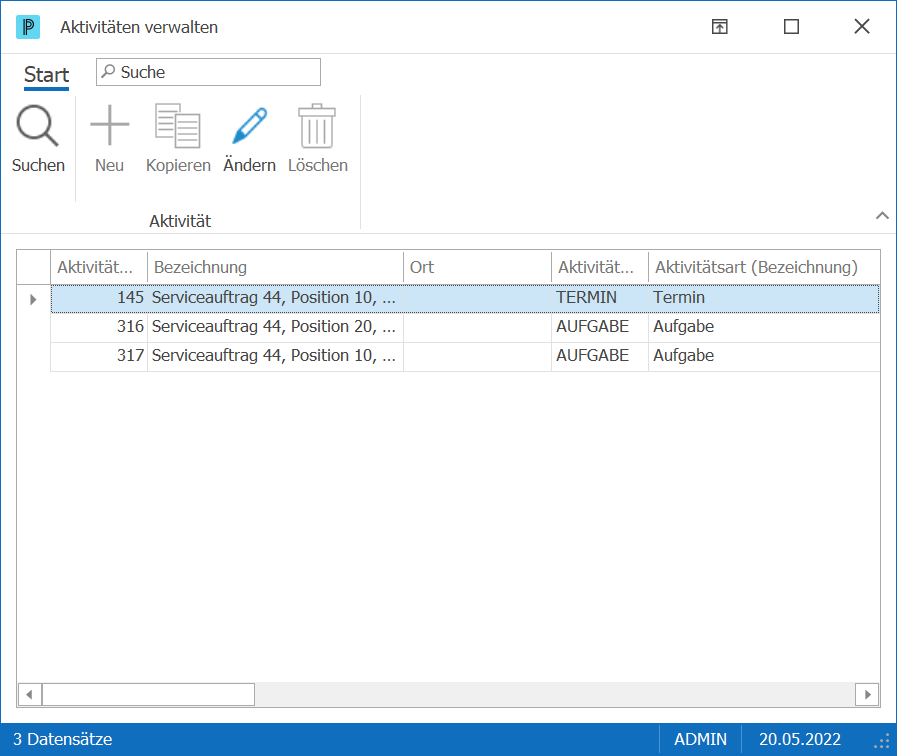Viewport: 897px width, 756px height.
Task: Click the row indicator arrow for row 145
Action: [x=33, y=299]
